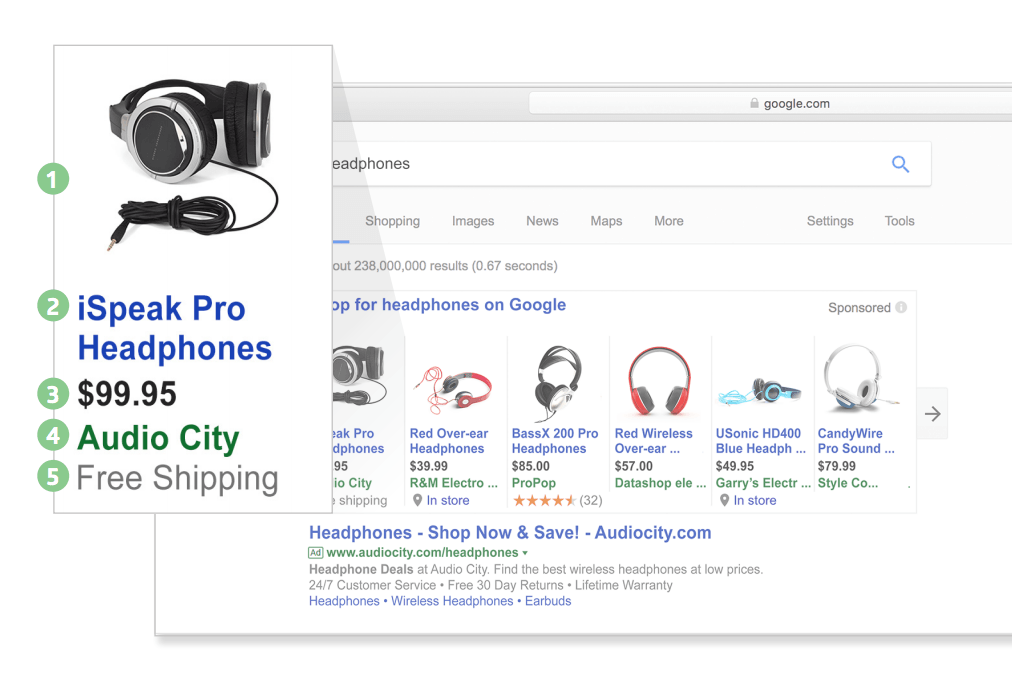1012x688 pixels.
Task: Click the padlock icon in address bar
Action: click(x=754, y=104)
